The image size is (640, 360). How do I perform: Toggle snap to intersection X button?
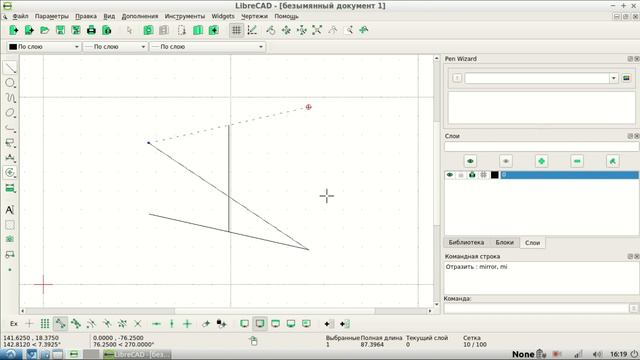click(138, 324)
